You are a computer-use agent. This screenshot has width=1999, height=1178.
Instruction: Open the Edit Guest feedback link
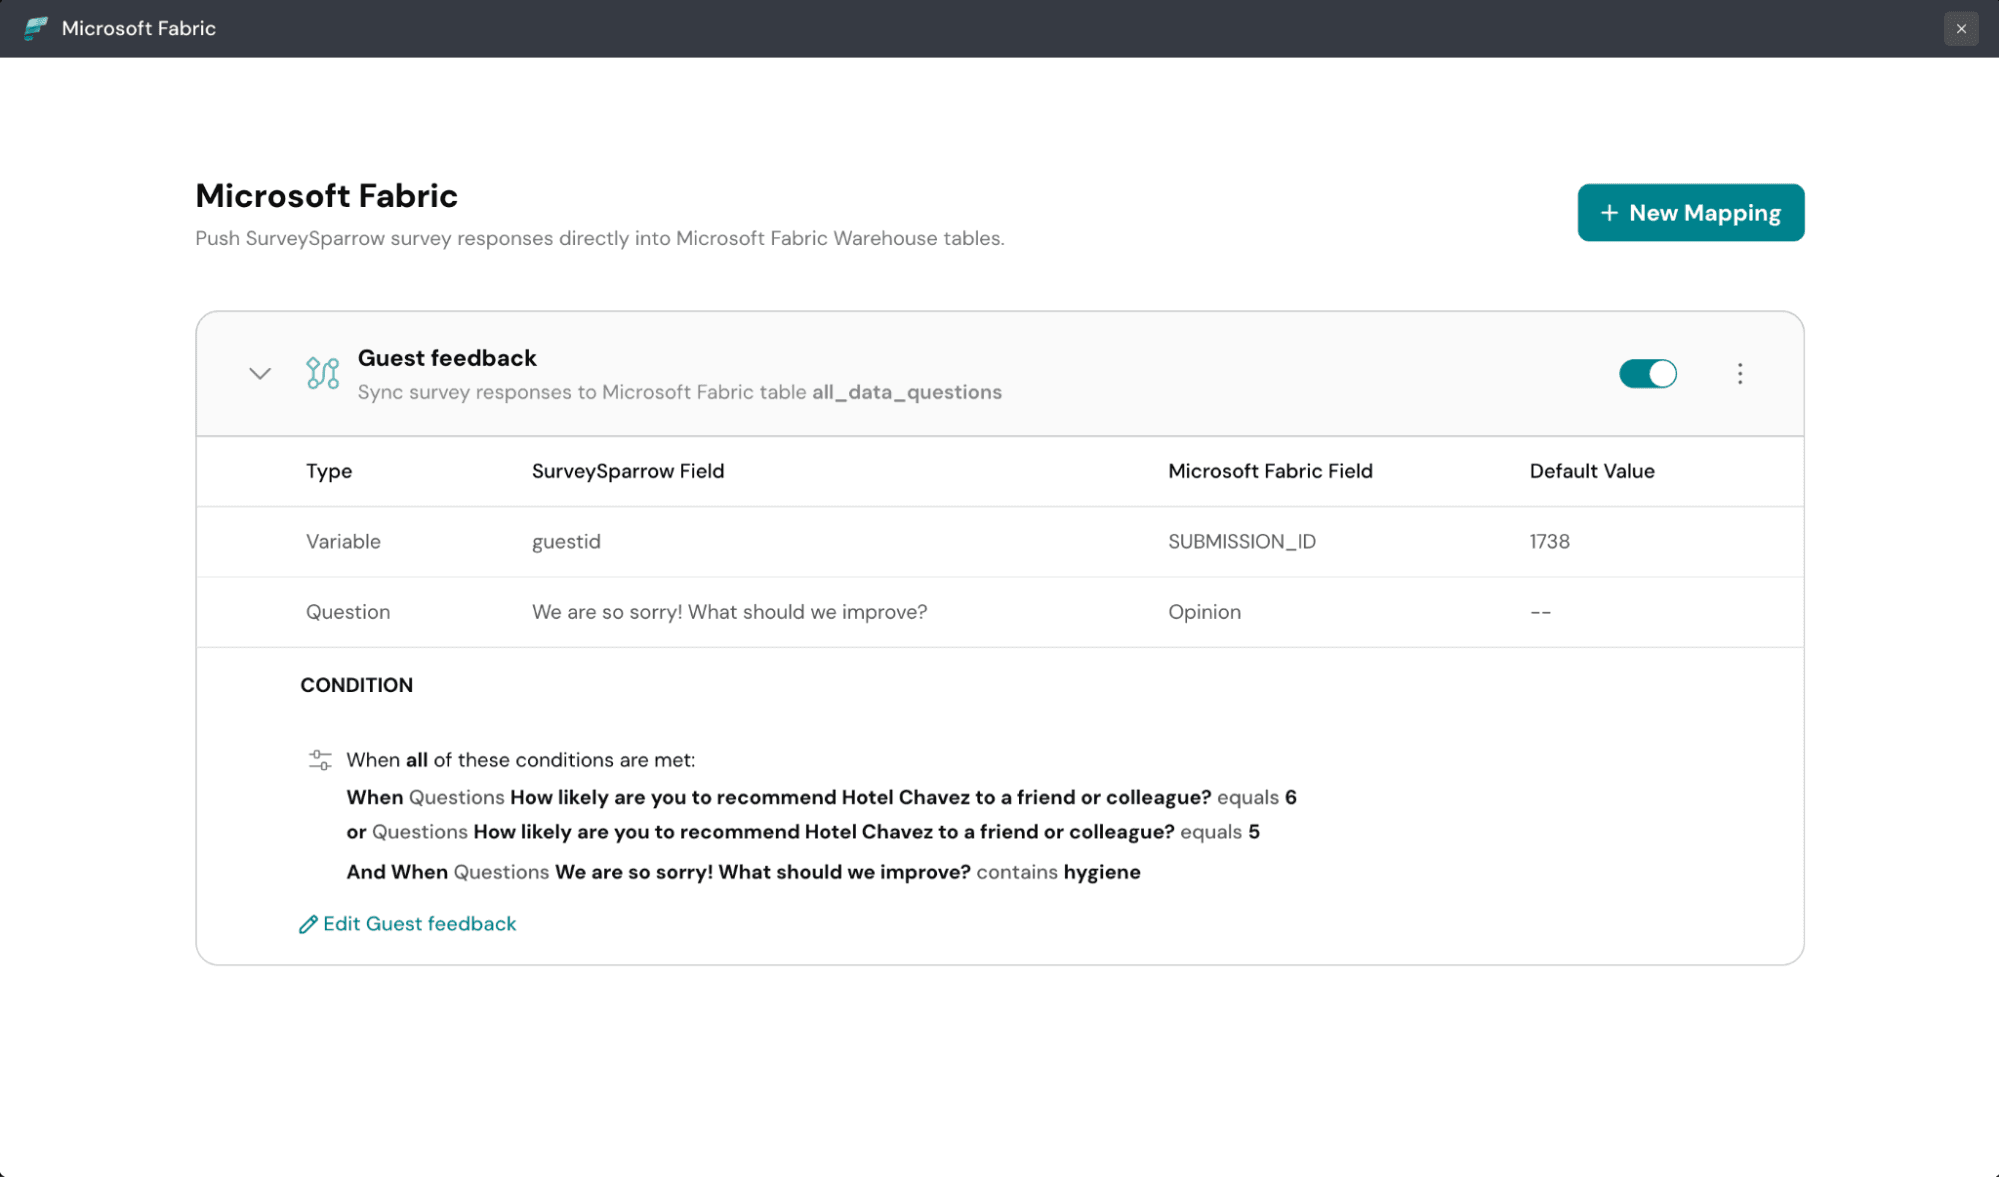(419, 924)
